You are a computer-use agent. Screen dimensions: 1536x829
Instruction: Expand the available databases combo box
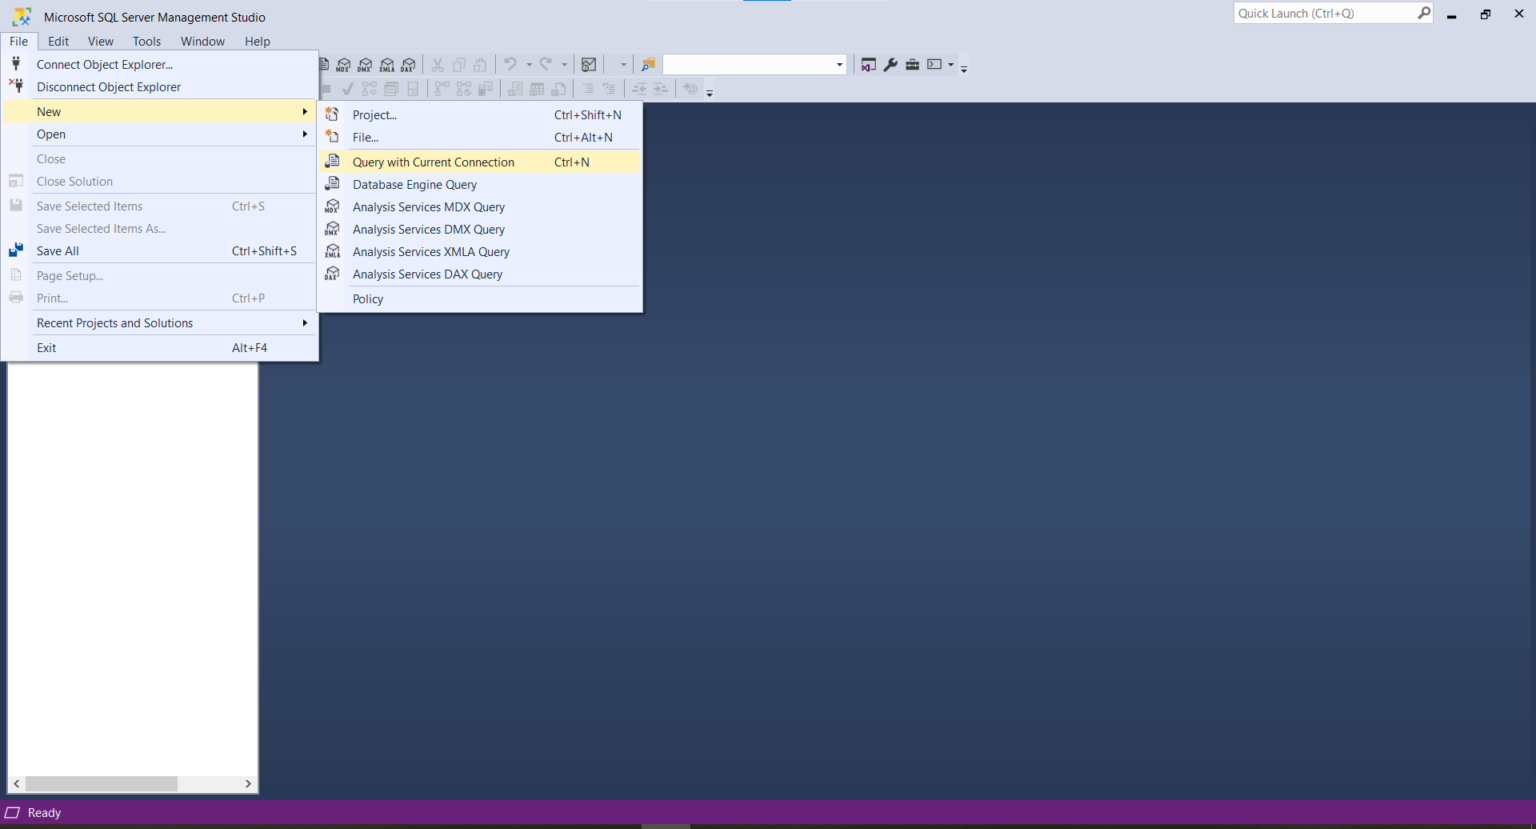point(839,64)
